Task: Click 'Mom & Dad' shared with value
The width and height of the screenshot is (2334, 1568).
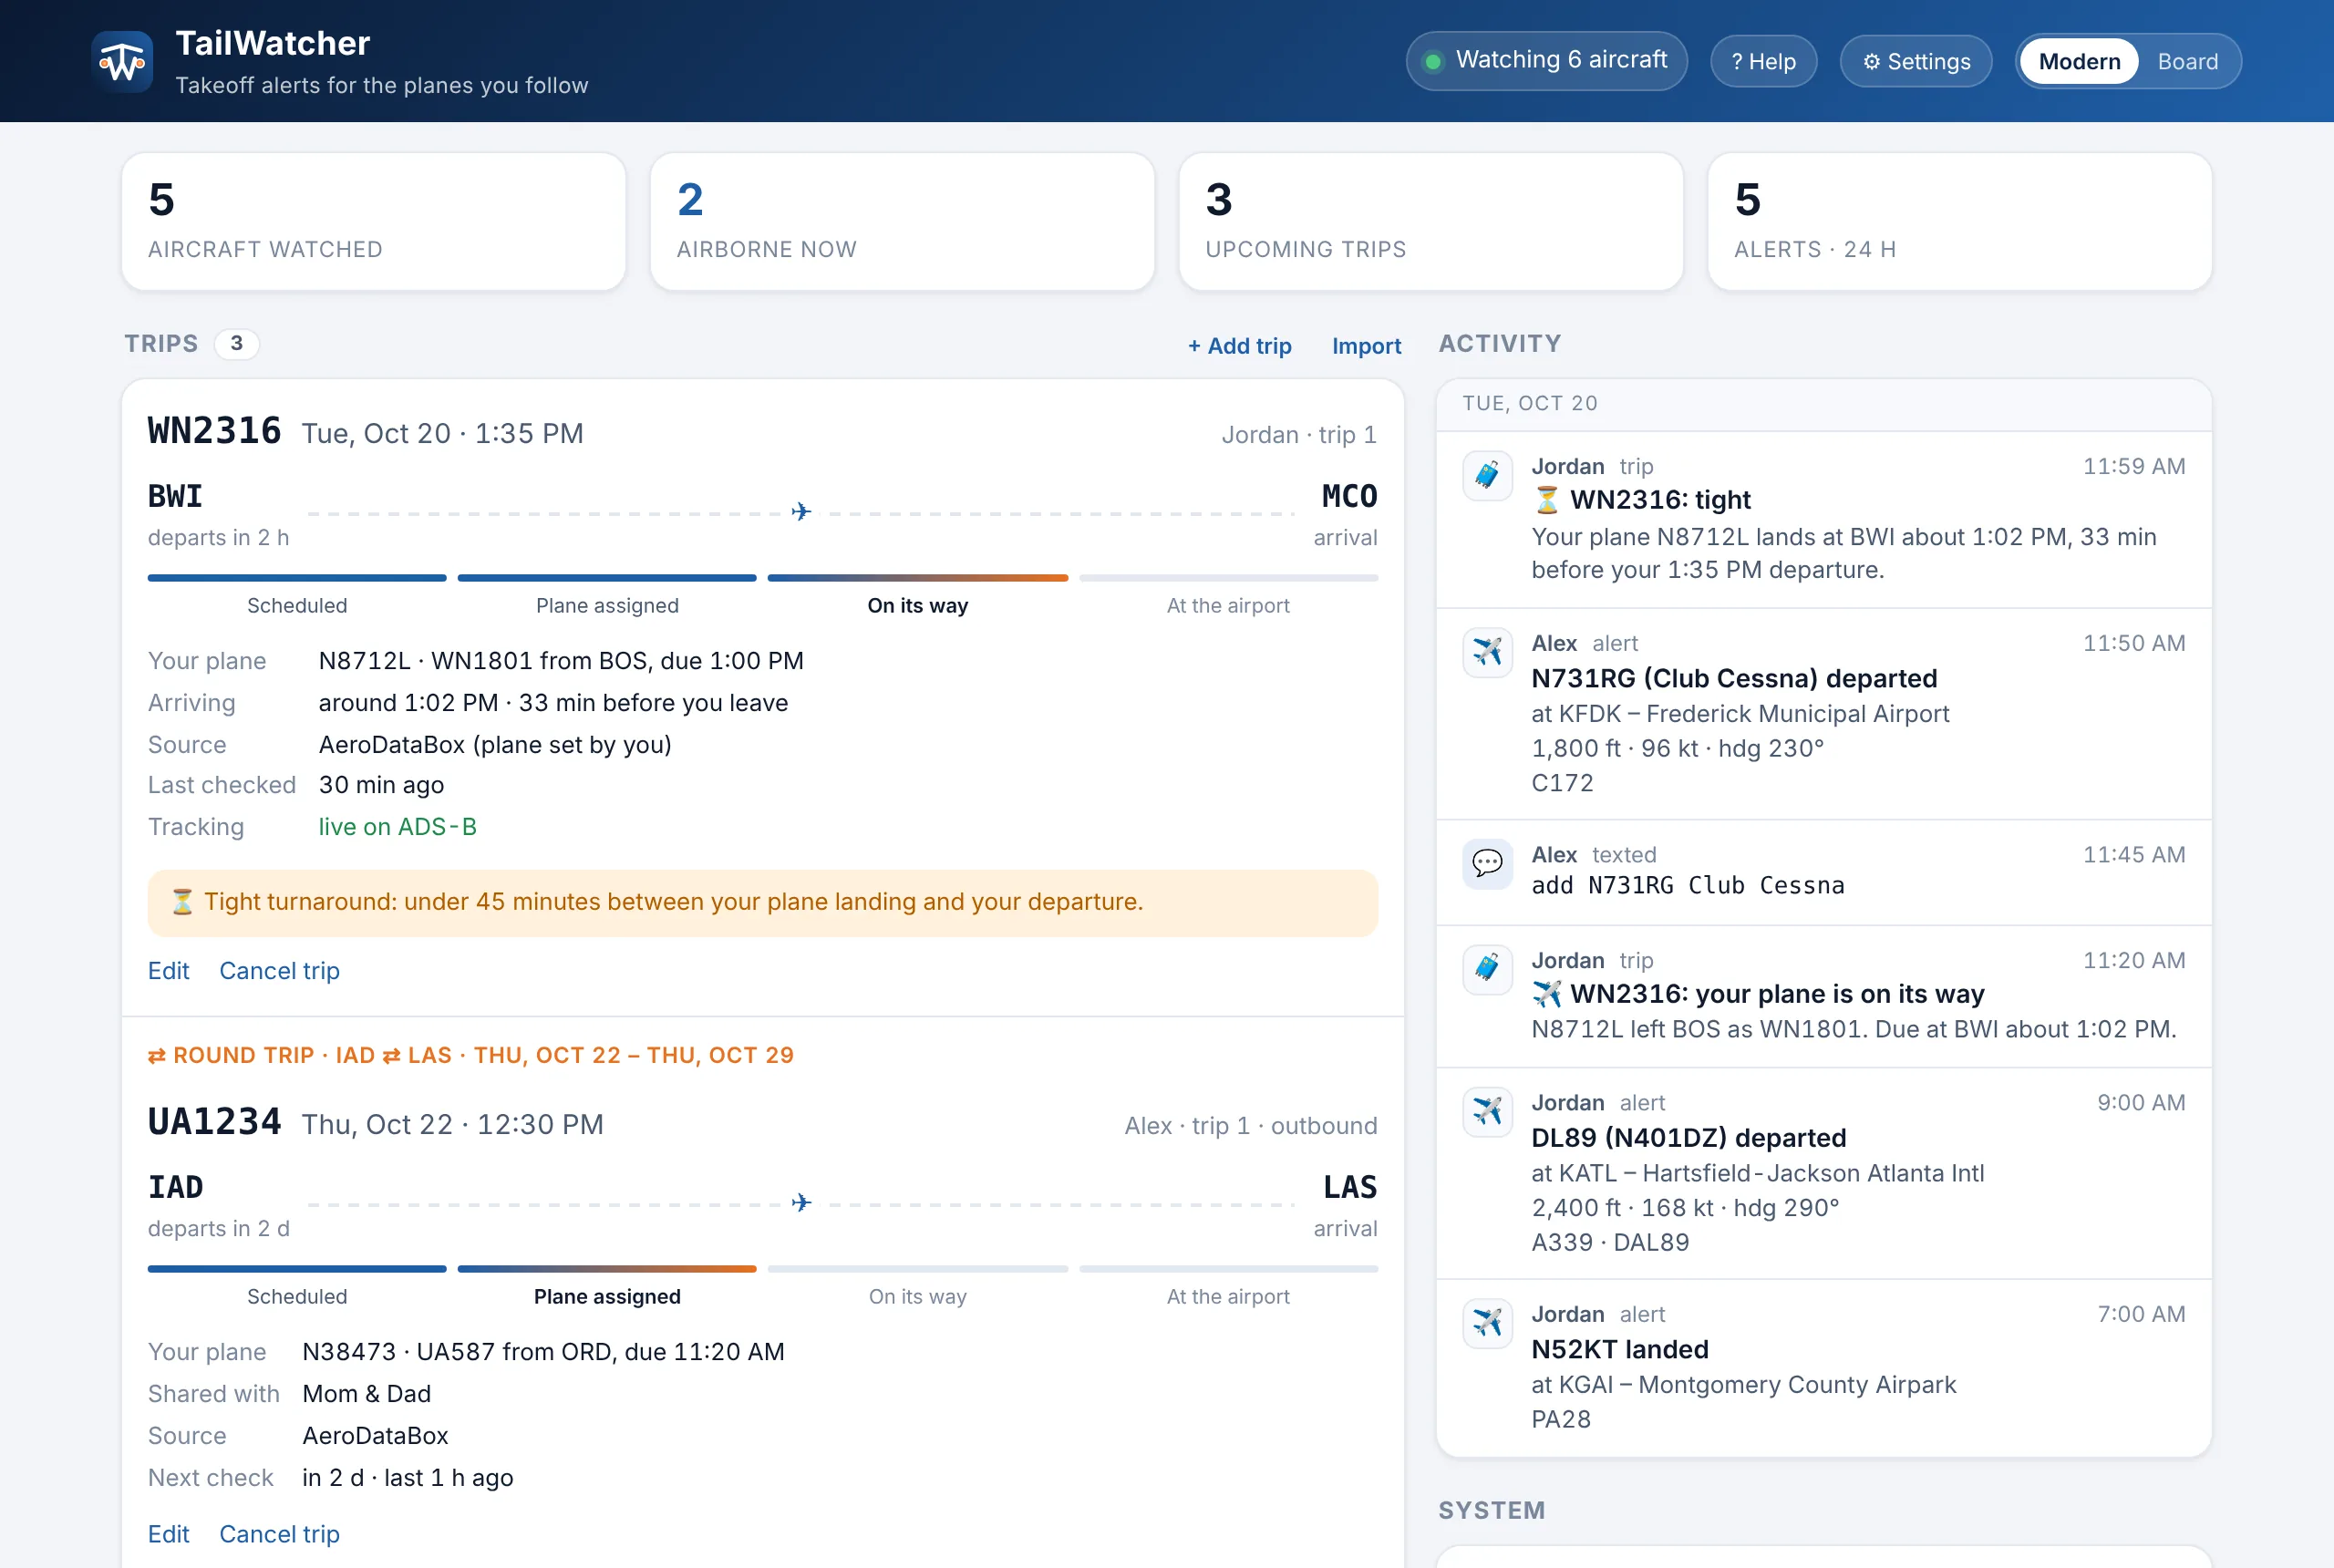Action: [x=367, y=1394]
